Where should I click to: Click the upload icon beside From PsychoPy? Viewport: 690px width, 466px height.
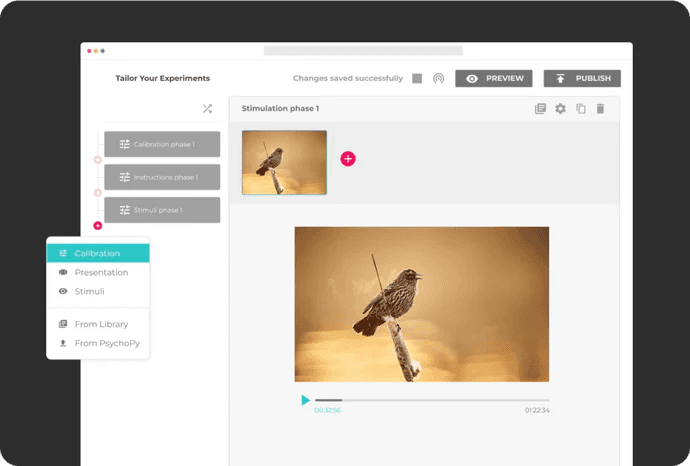tap(63, 343)
